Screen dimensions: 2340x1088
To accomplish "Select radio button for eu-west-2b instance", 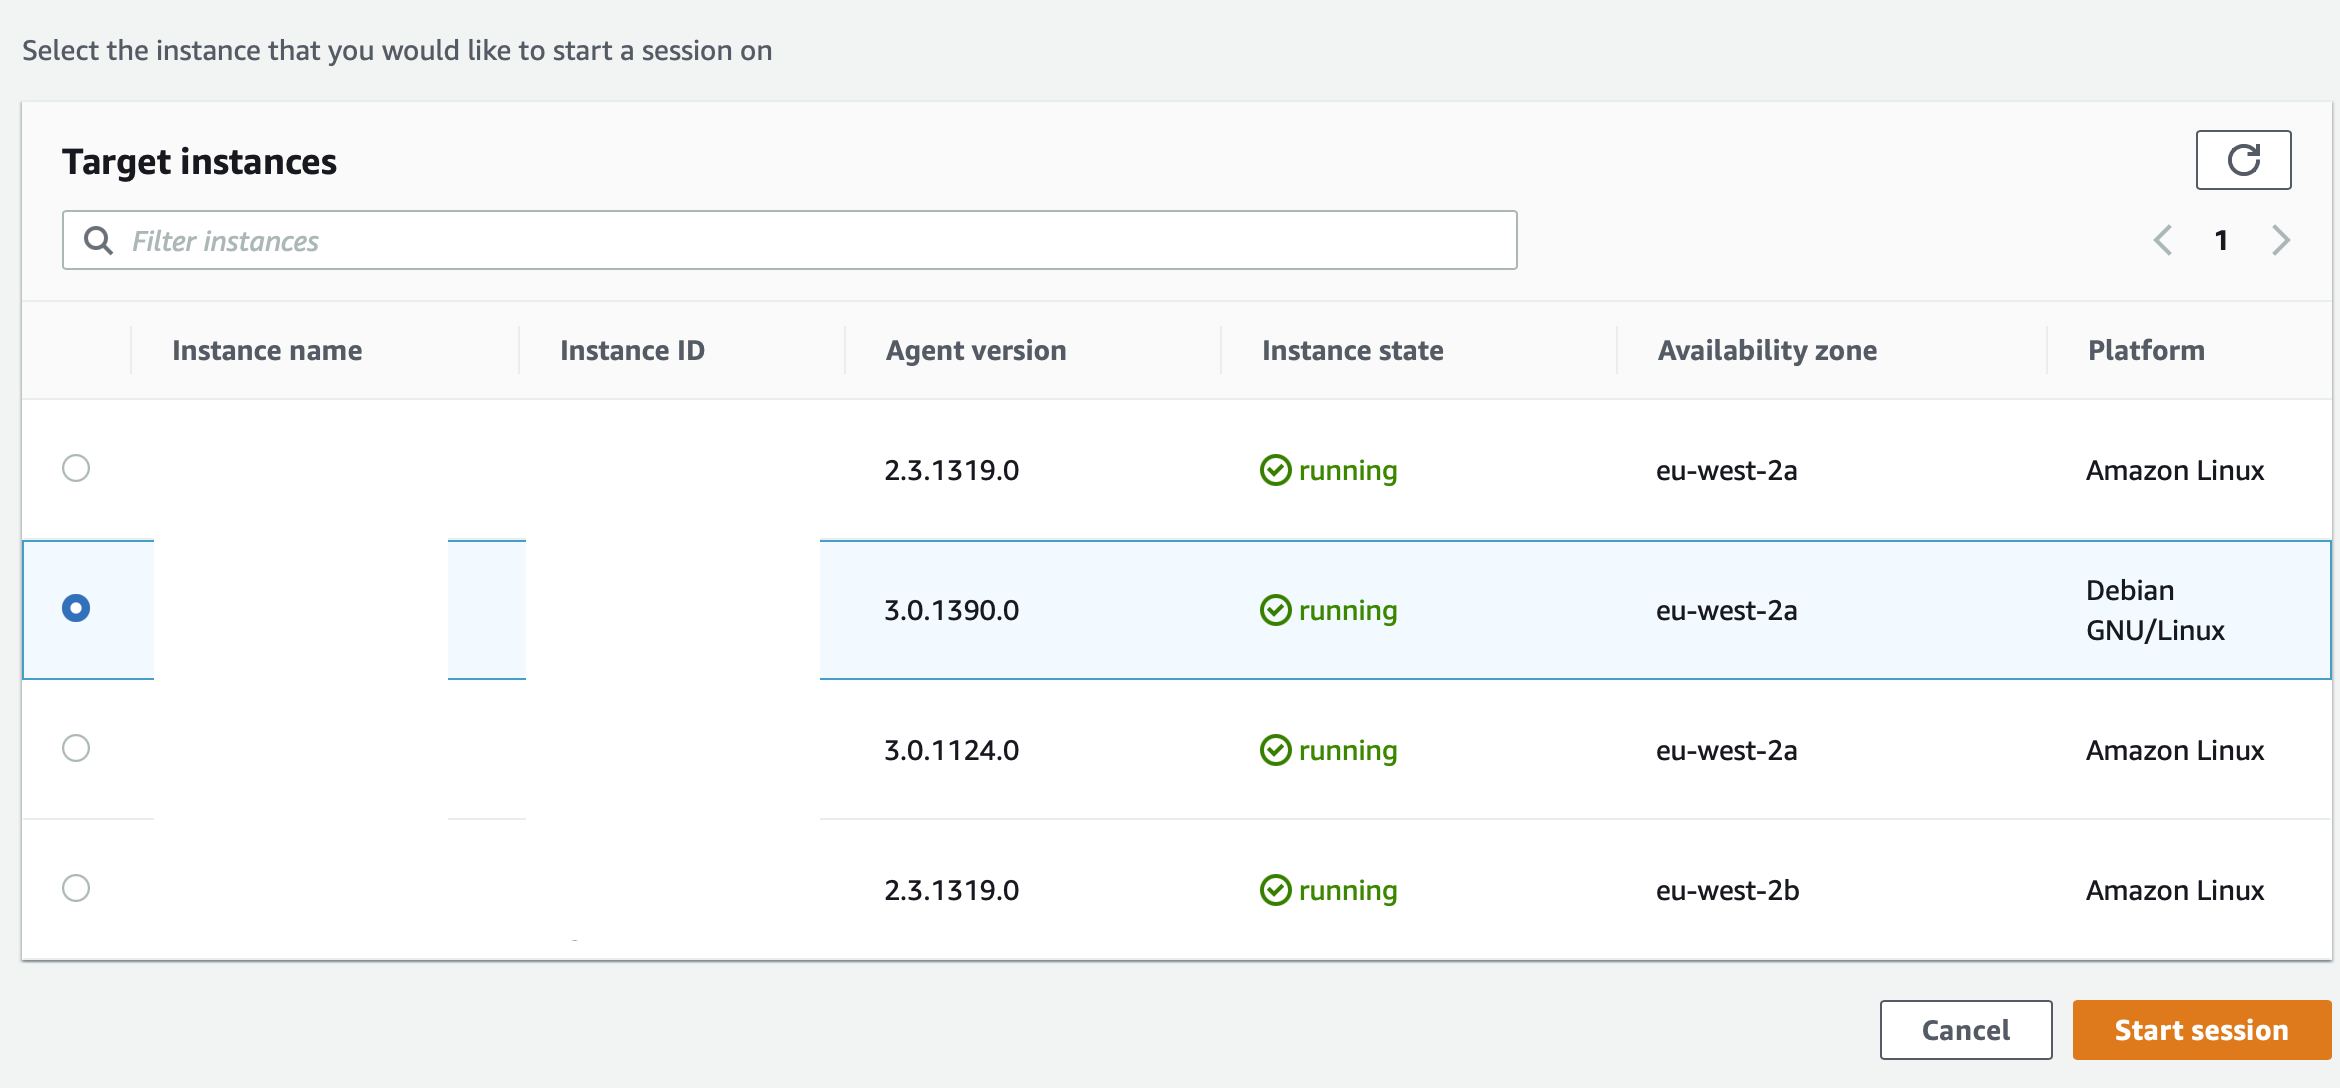I will coord(76,888).
